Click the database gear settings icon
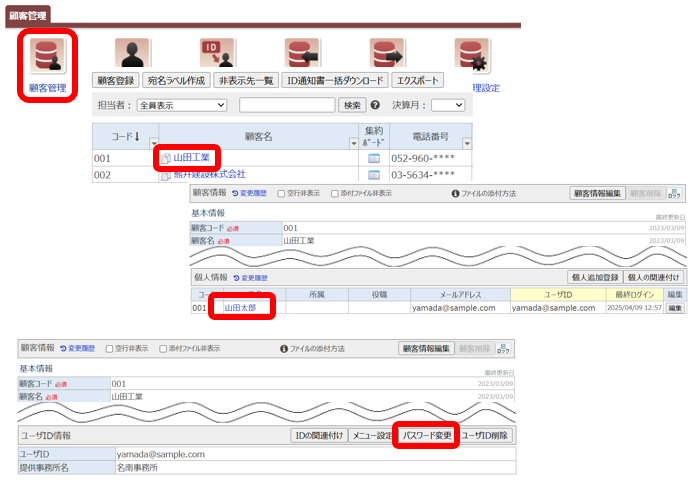699x488 pixels. (x=472, y=56)
